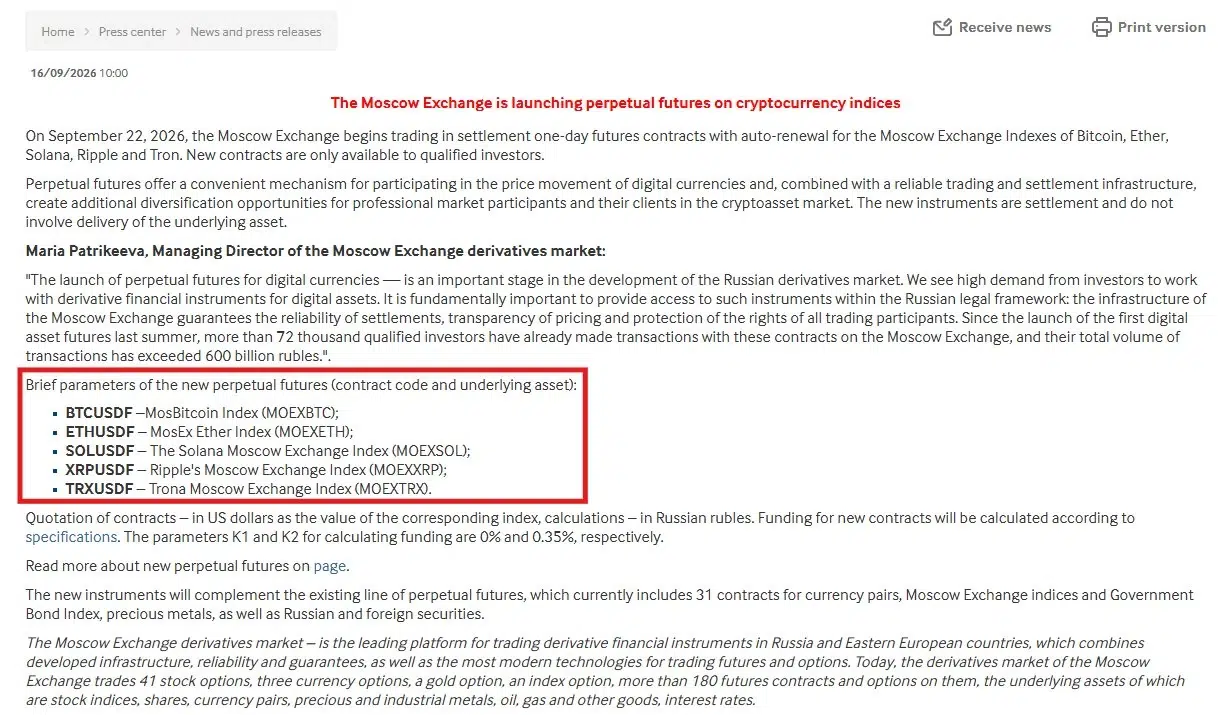Open the Press center breadcrumb
1218x715 pixels.
(x=132, y=32)
